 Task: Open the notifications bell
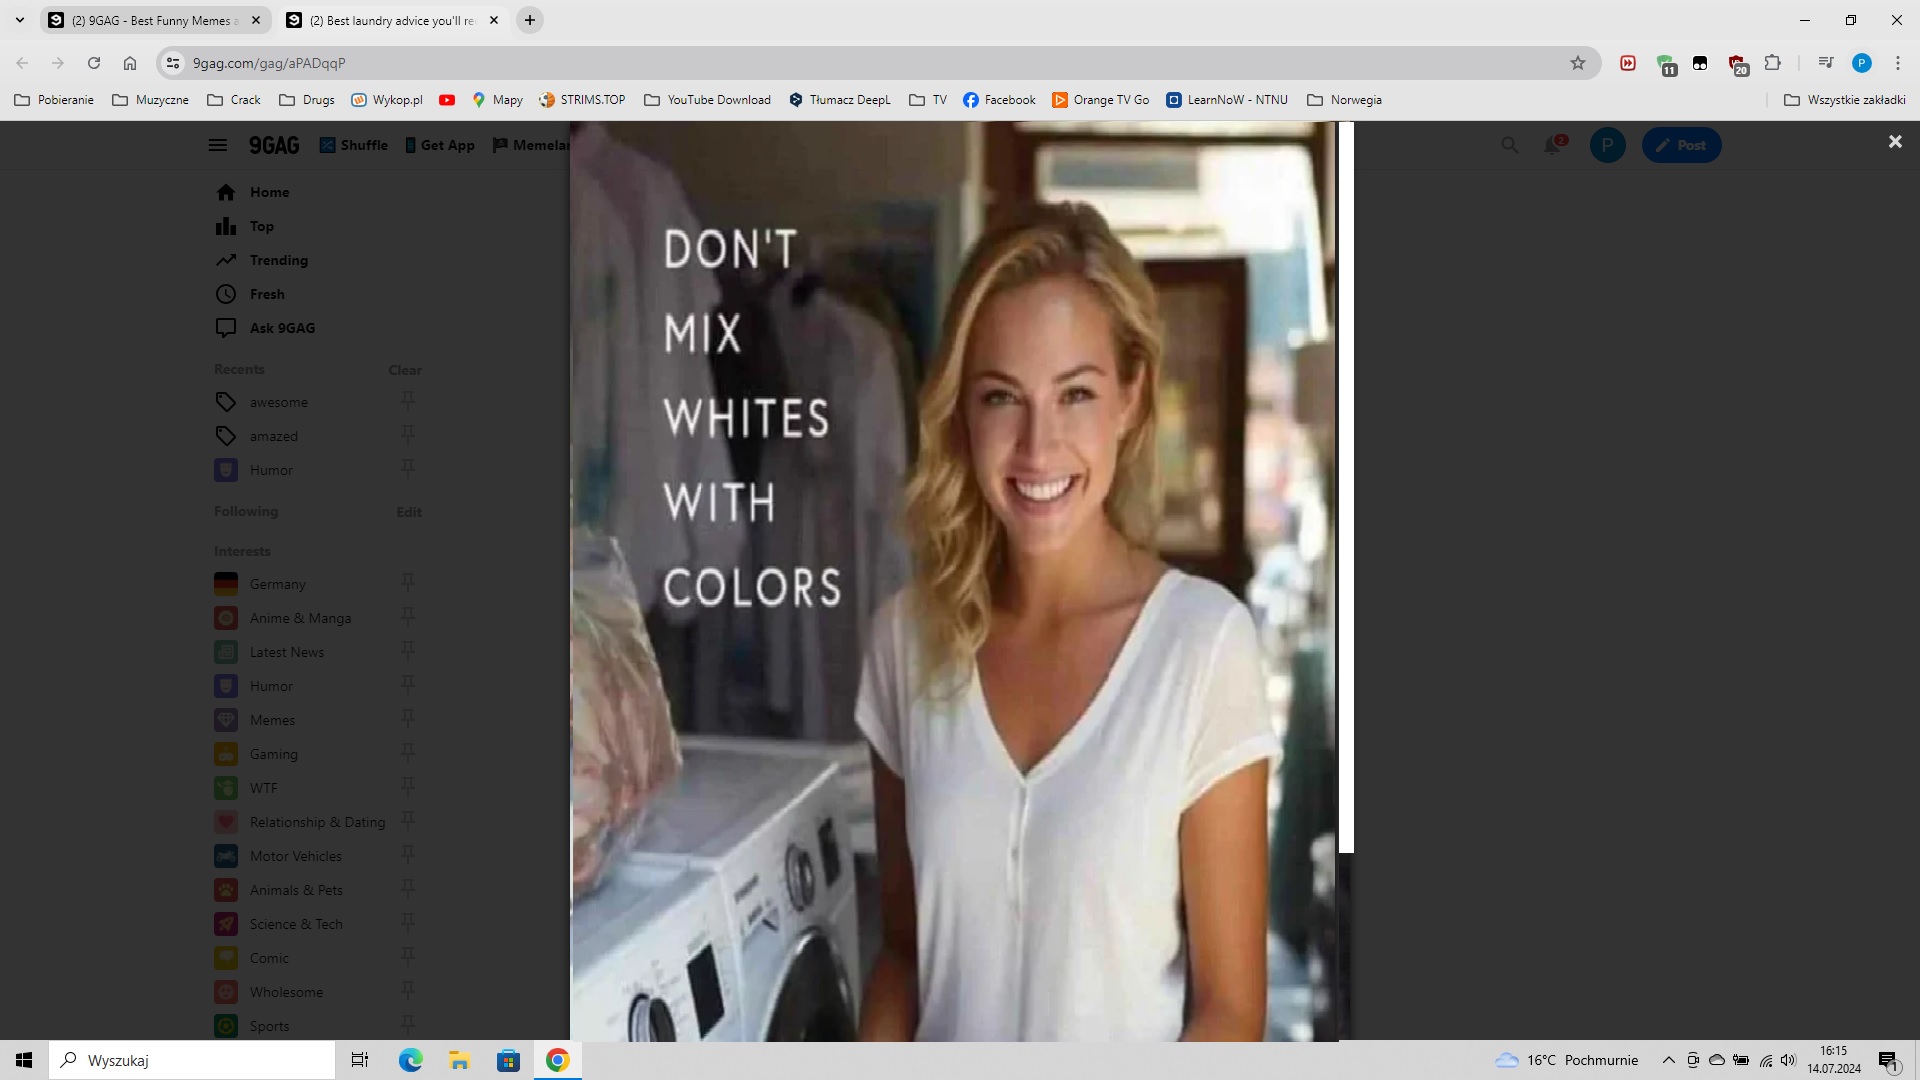1552,145
